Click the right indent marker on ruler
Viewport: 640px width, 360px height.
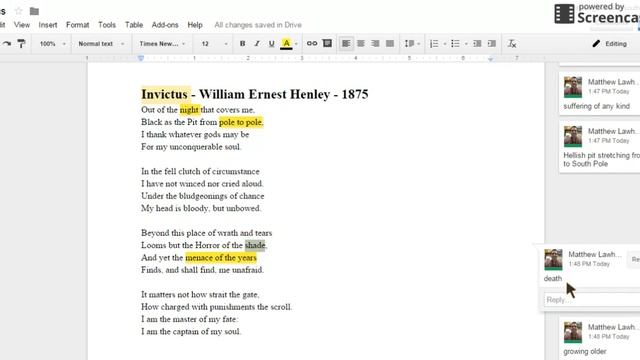coord(490,59)
